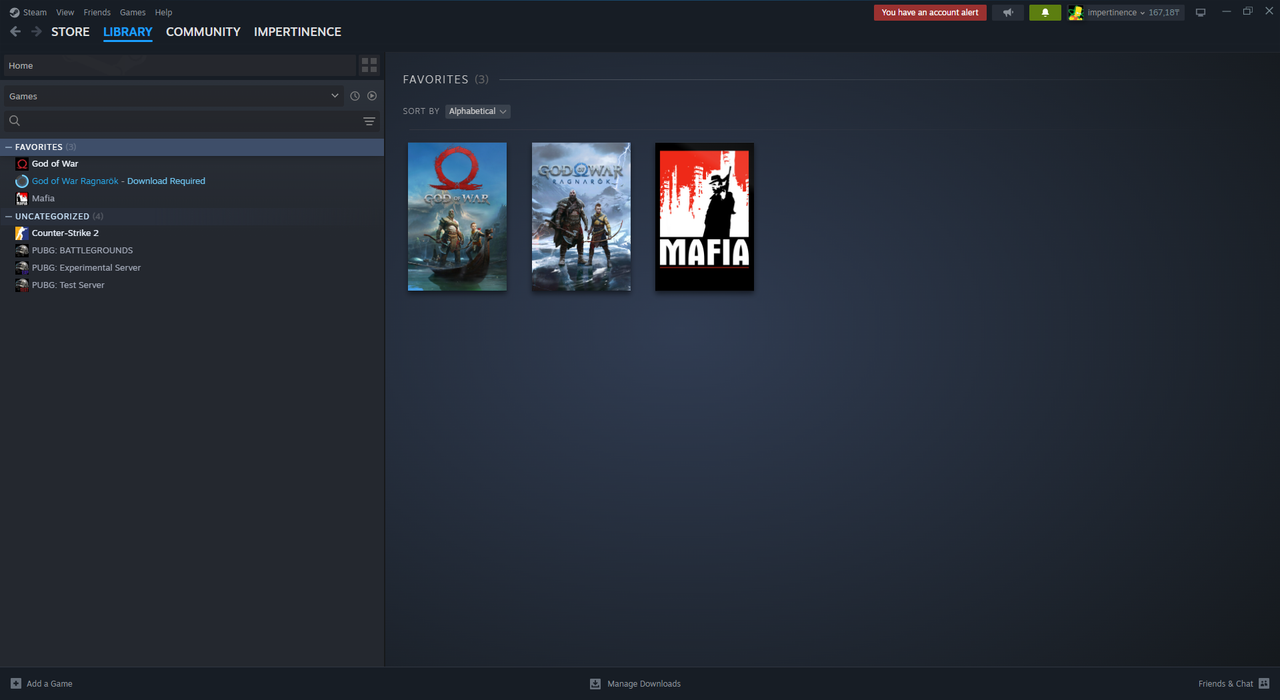Click the FAVORITES heading in main panel
The width and height of the screenshot is (1280, 700).
pos(435,79)
